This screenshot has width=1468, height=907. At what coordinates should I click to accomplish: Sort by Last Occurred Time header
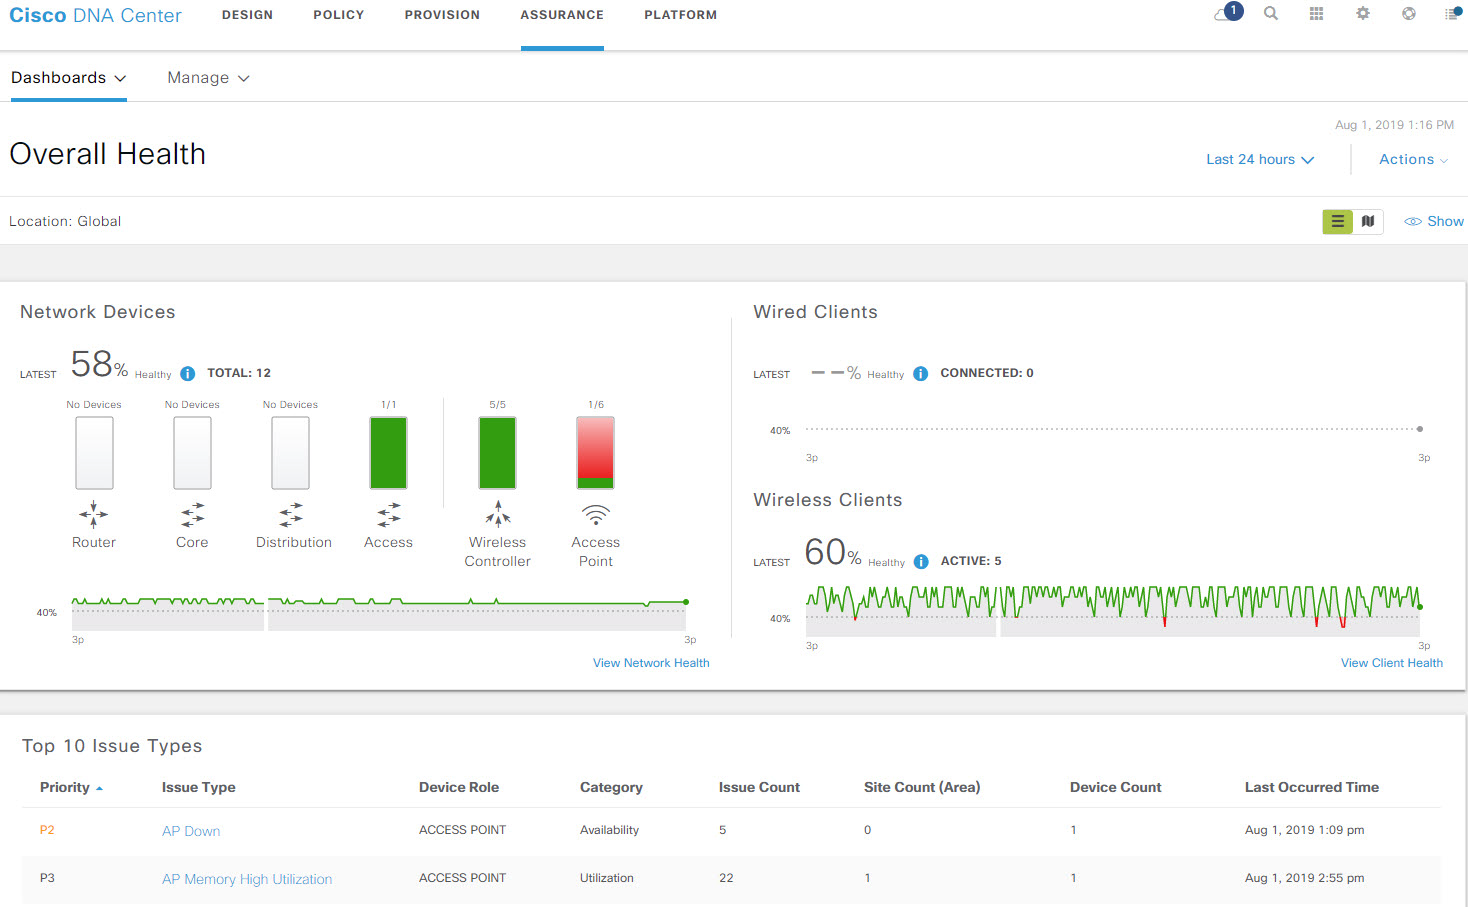[x=1312, y=788]
